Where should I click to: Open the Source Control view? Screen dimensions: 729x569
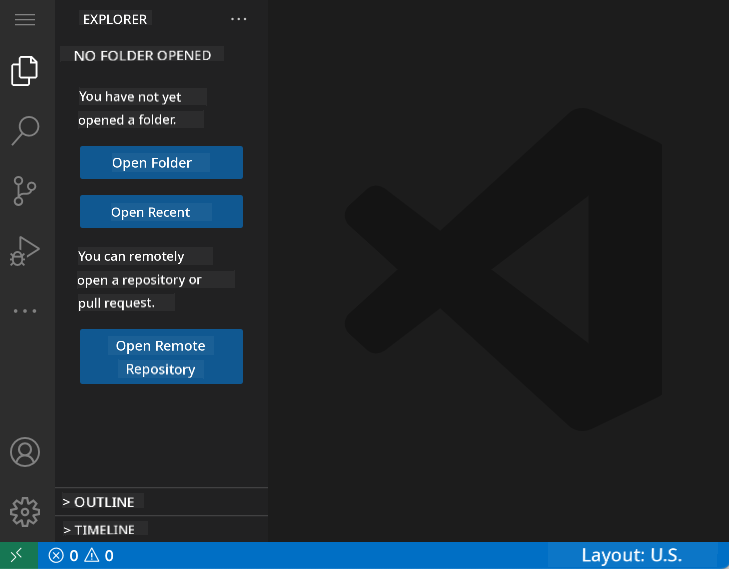coord(25,190)
